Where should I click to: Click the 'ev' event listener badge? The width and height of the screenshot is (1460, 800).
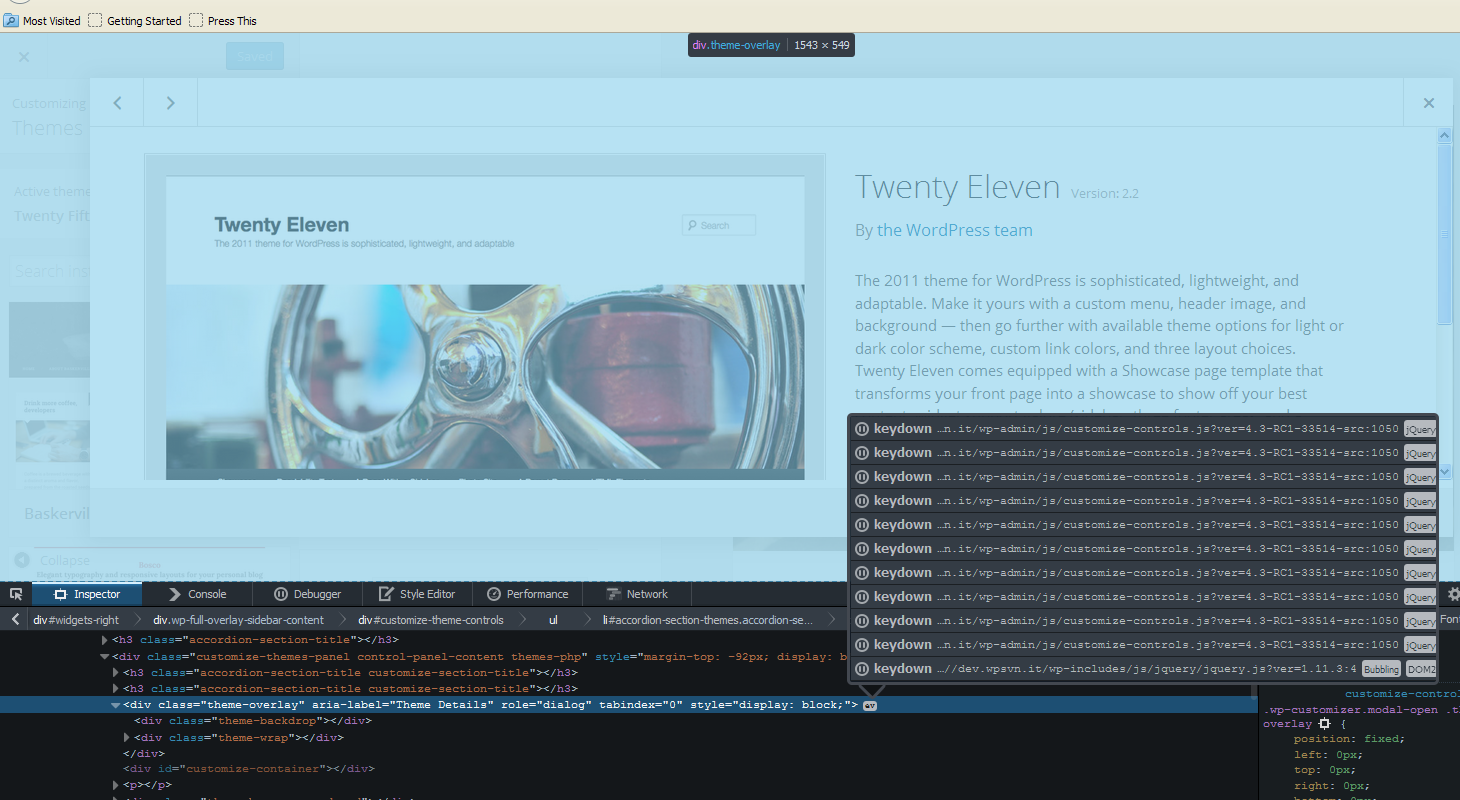click(x=870, y=705)
